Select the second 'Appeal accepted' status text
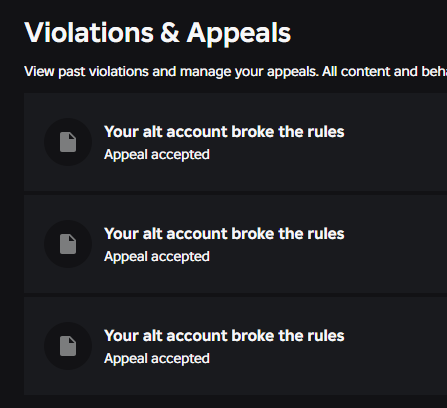Image resolution: width=447 pixels, height=408 pixels. [x=157, y=257]
